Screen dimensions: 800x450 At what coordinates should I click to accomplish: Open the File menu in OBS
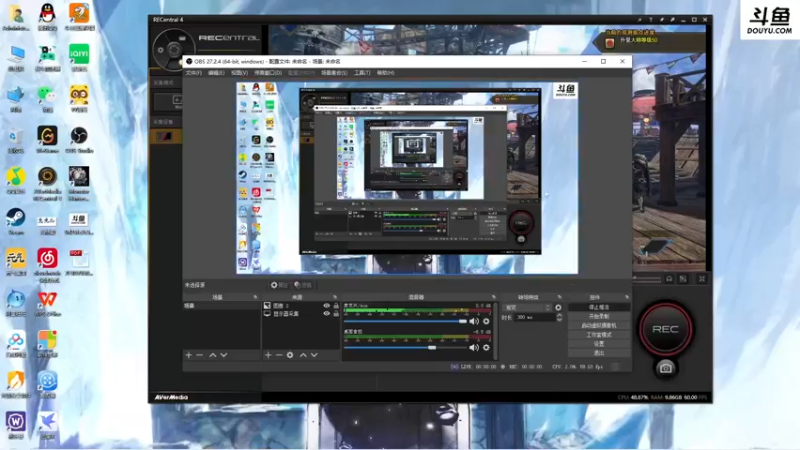coord(193,73)
